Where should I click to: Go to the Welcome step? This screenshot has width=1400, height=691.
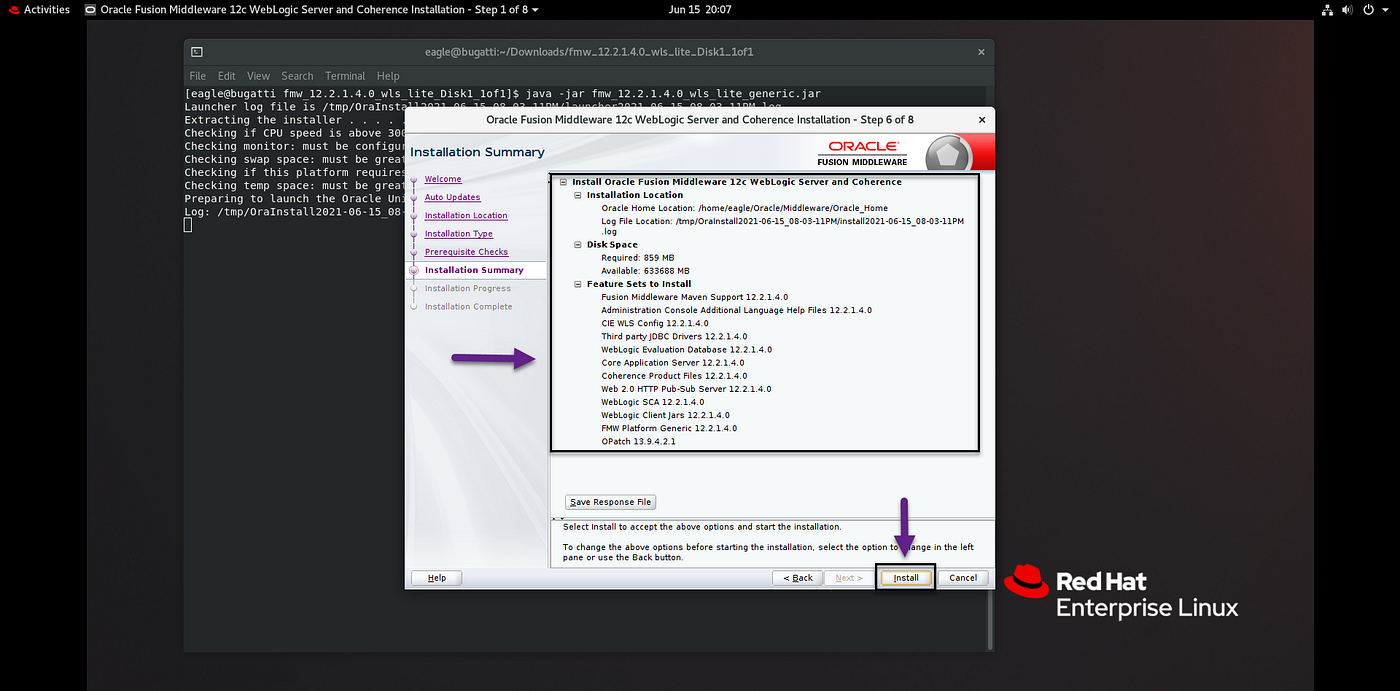[x=443, y=179]
